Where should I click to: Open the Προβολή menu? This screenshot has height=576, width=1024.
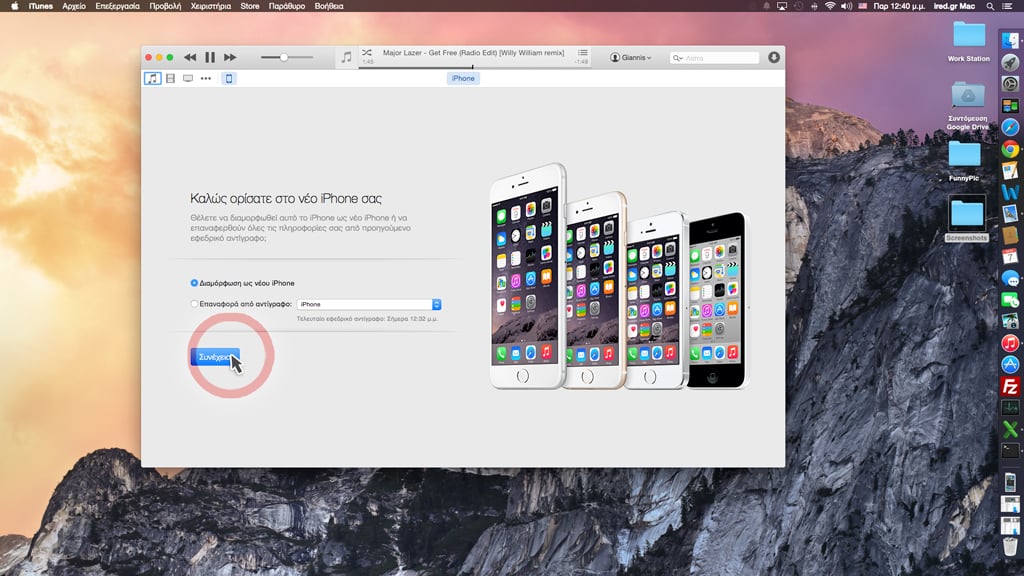click(164, 6)
